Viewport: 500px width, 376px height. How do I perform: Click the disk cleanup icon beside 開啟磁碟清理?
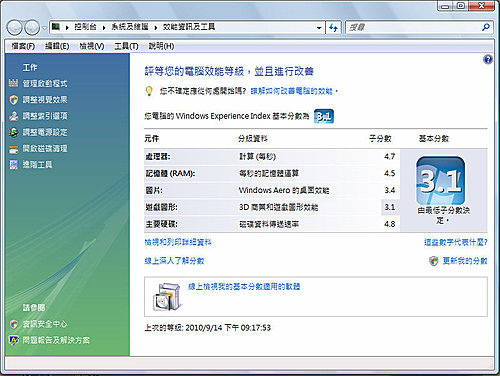tap(13, 149)
